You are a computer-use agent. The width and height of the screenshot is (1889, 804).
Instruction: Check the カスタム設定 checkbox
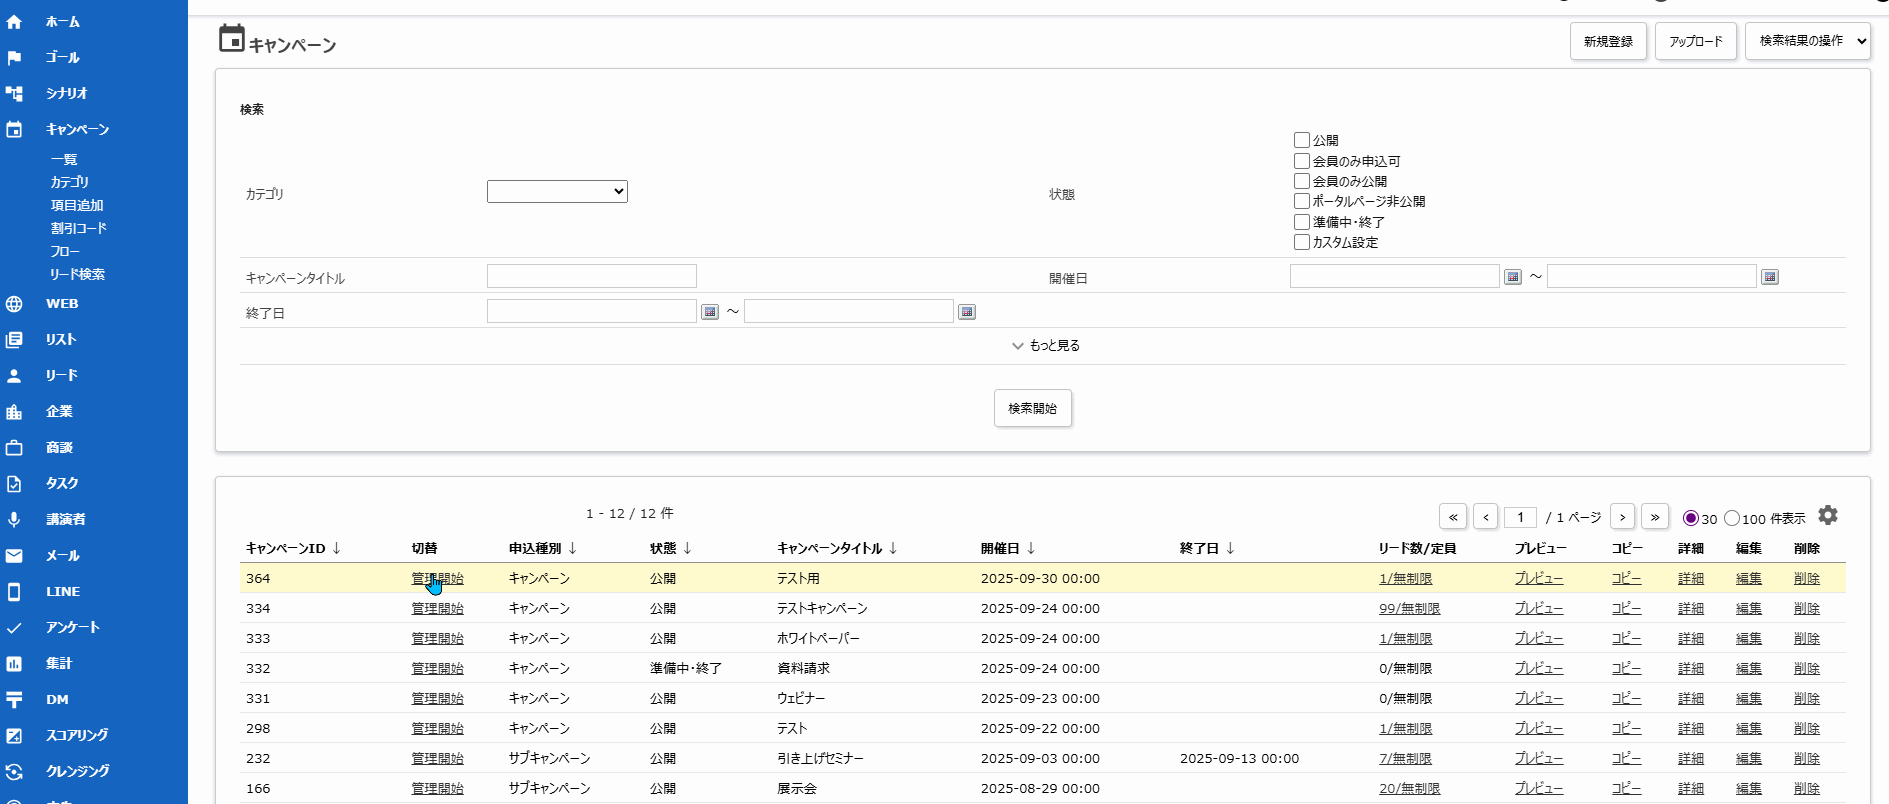1302,242
